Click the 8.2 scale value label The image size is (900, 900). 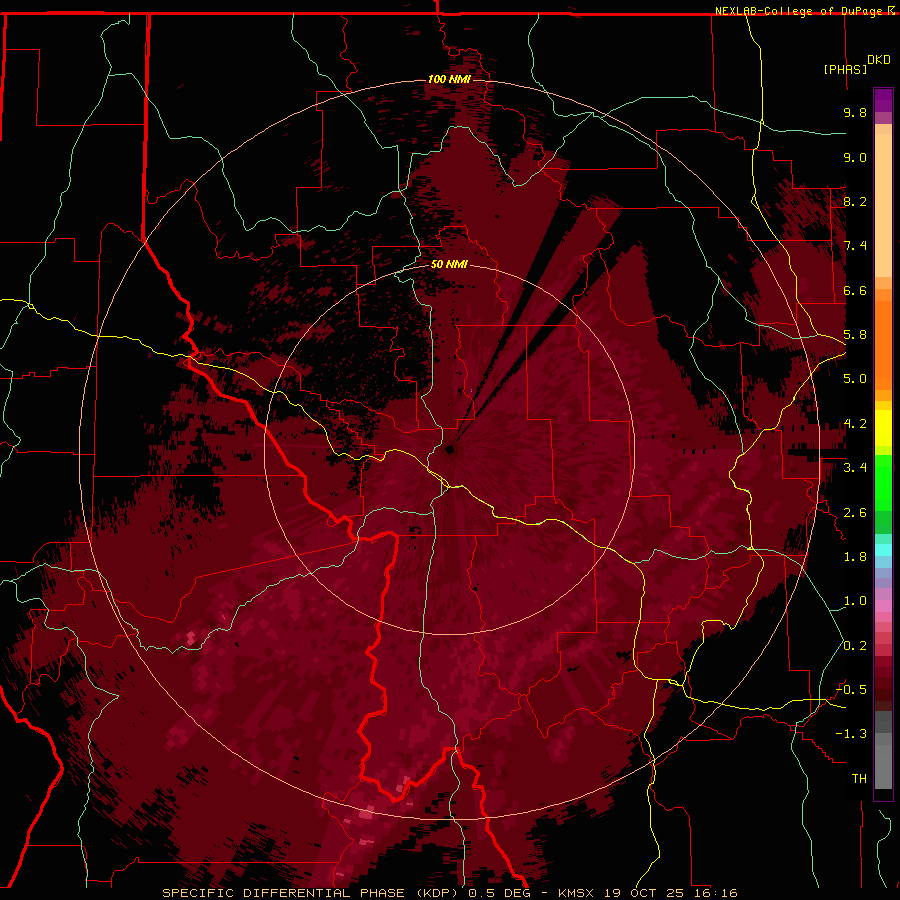(x=855, y=201)
